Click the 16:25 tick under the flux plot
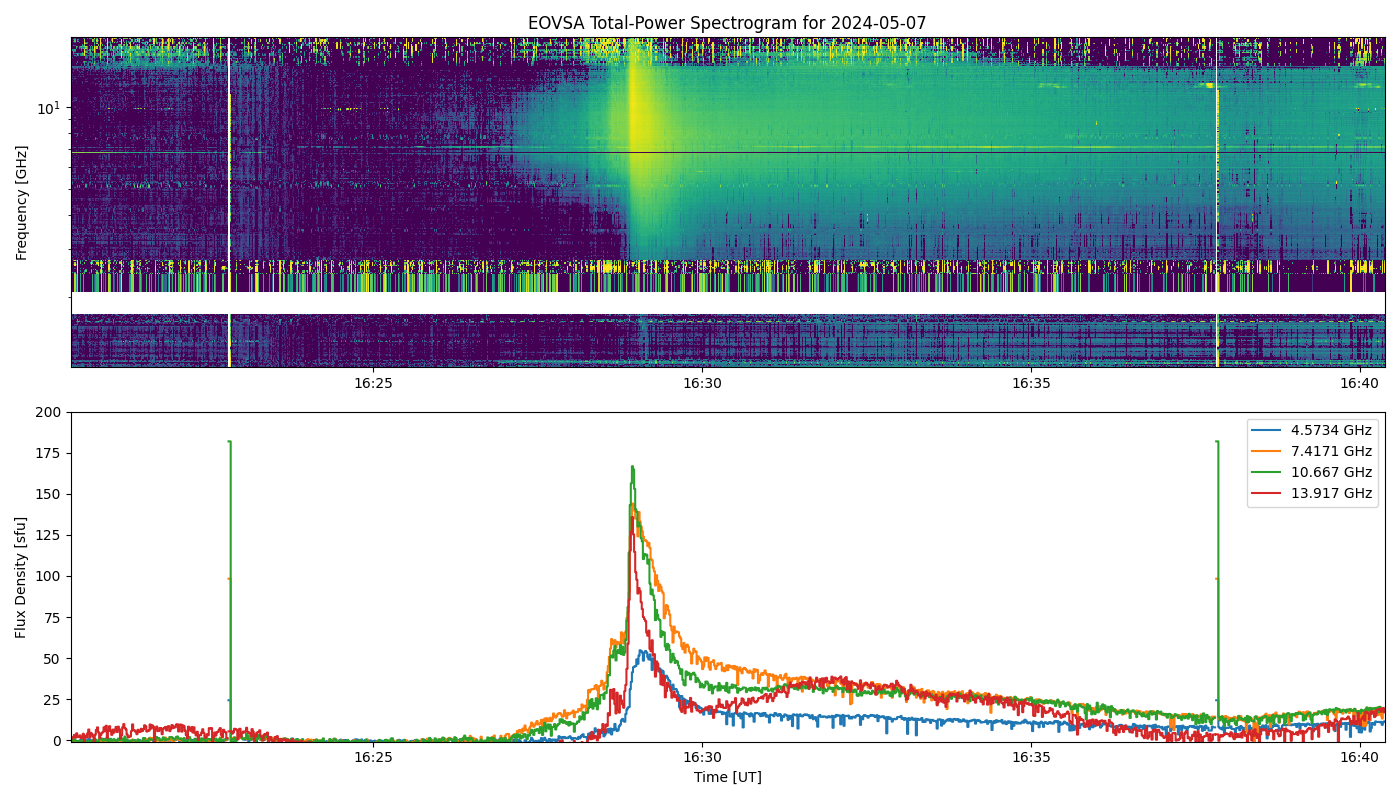The width and height of the screenshot is (1400, 800). [x=372, y=757]
